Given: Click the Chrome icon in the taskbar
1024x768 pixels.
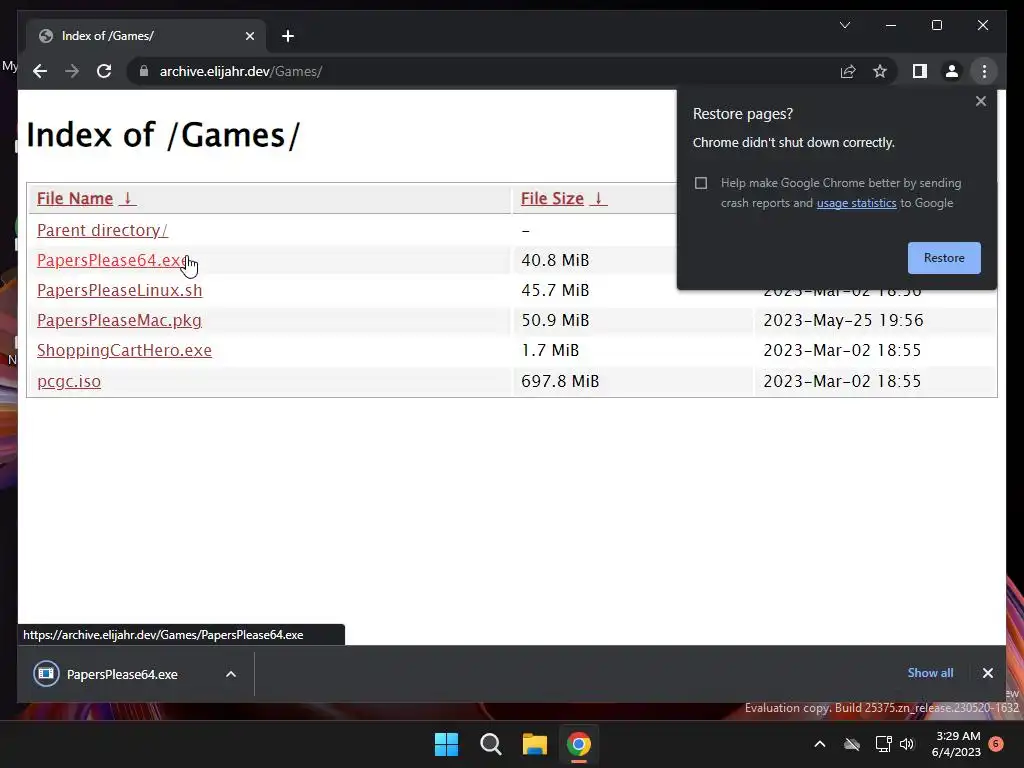Looking at the screenshot, I should coord(579,744).
